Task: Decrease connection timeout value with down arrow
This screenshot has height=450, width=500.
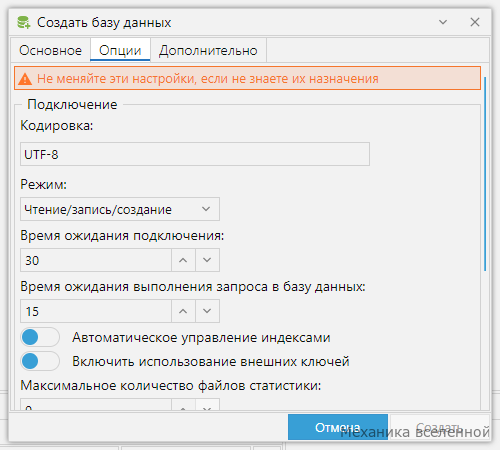Action: 207,260
